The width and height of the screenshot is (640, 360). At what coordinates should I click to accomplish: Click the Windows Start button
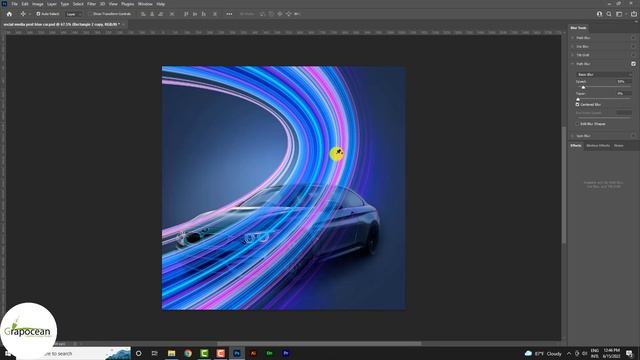tap(7, 353)
